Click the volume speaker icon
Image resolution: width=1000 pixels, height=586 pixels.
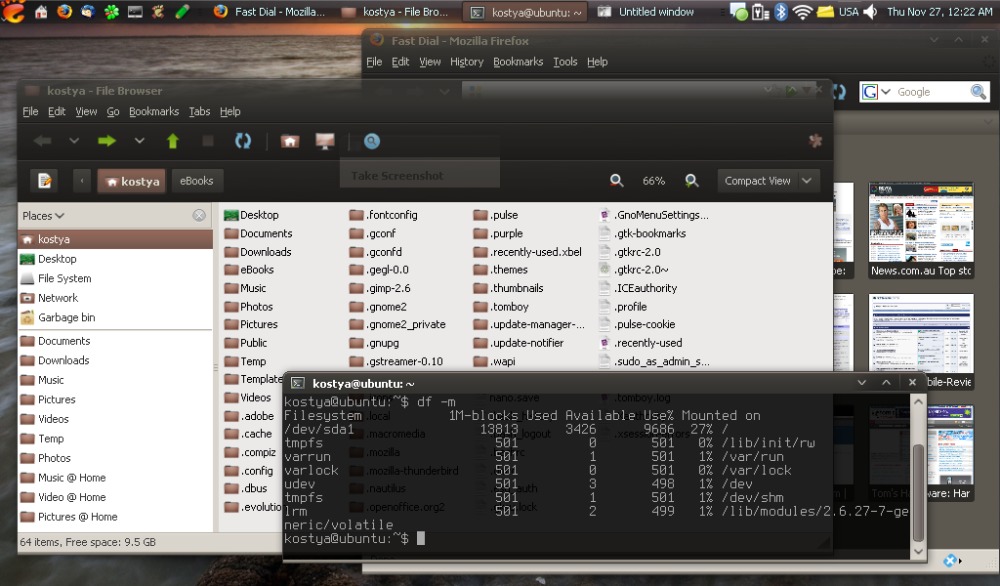(870, 11)
